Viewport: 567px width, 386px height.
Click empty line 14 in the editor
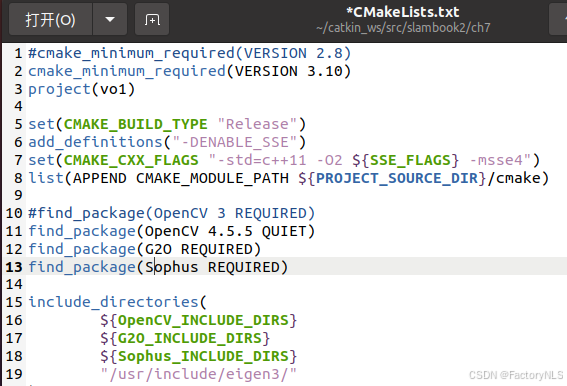(x=297, y=284)
